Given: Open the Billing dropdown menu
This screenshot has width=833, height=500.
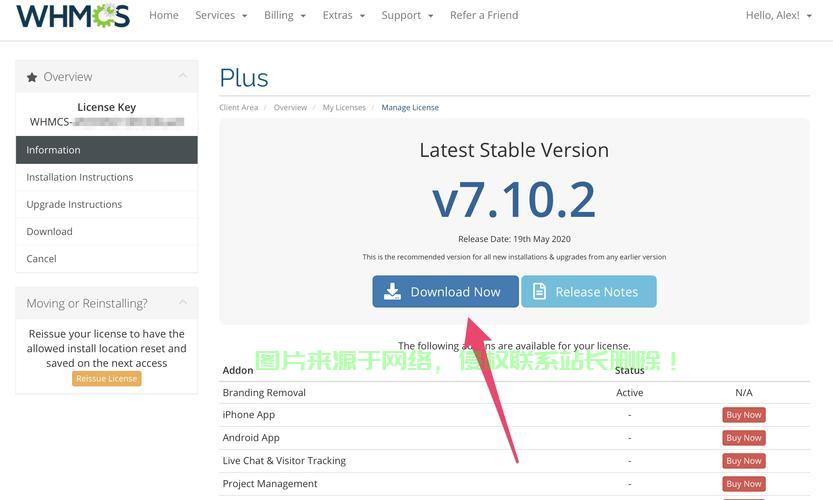Looking at the screenshot, I should tap(285, 16).
